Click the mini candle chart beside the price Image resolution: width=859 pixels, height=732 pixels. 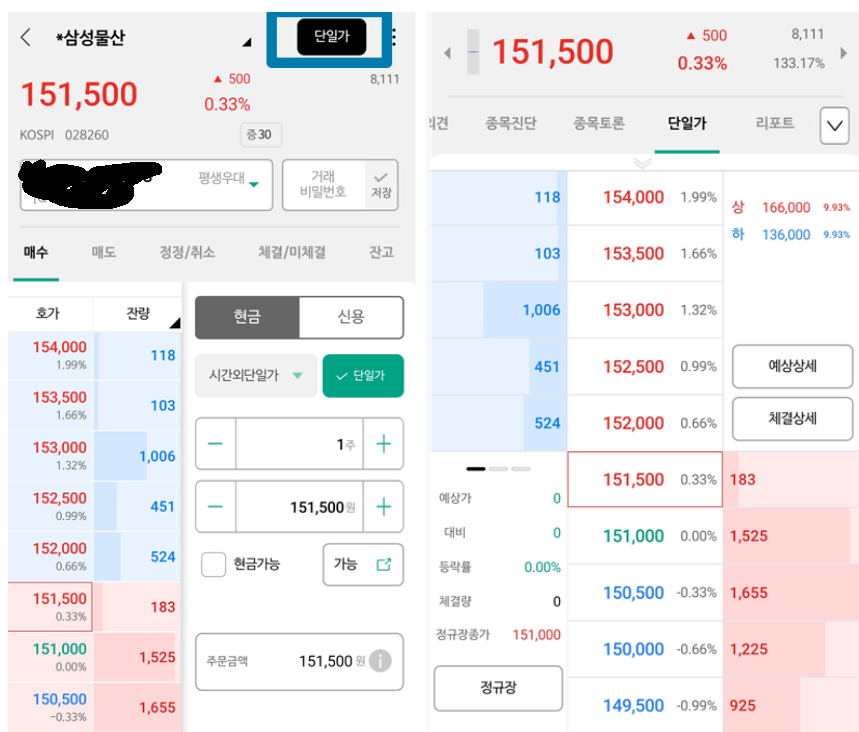(x=473, y=52)
